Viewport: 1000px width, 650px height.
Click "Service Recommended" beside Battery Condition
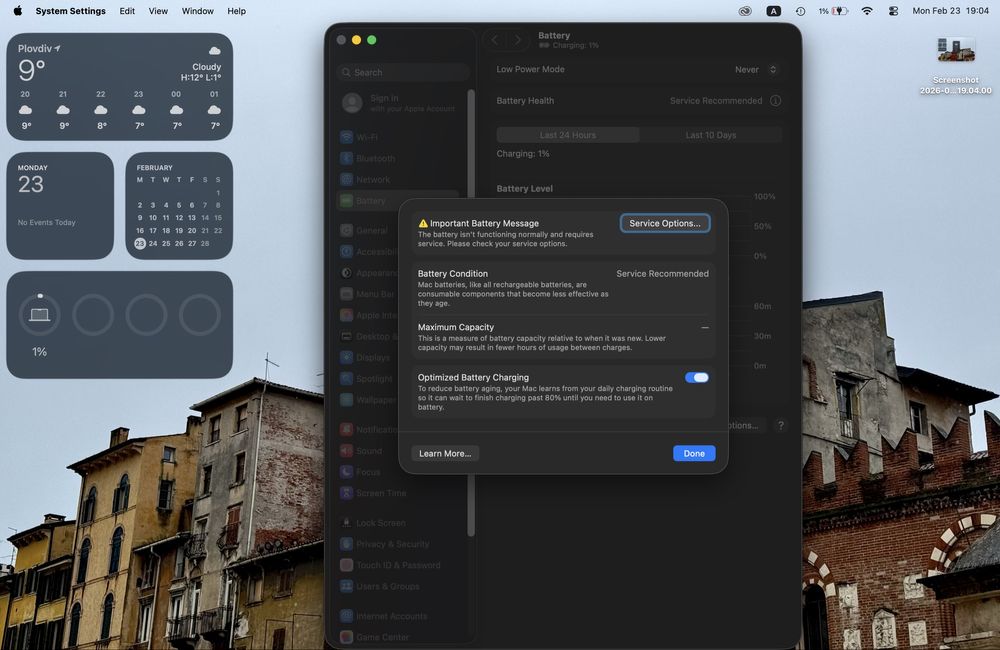pos(662,274)
